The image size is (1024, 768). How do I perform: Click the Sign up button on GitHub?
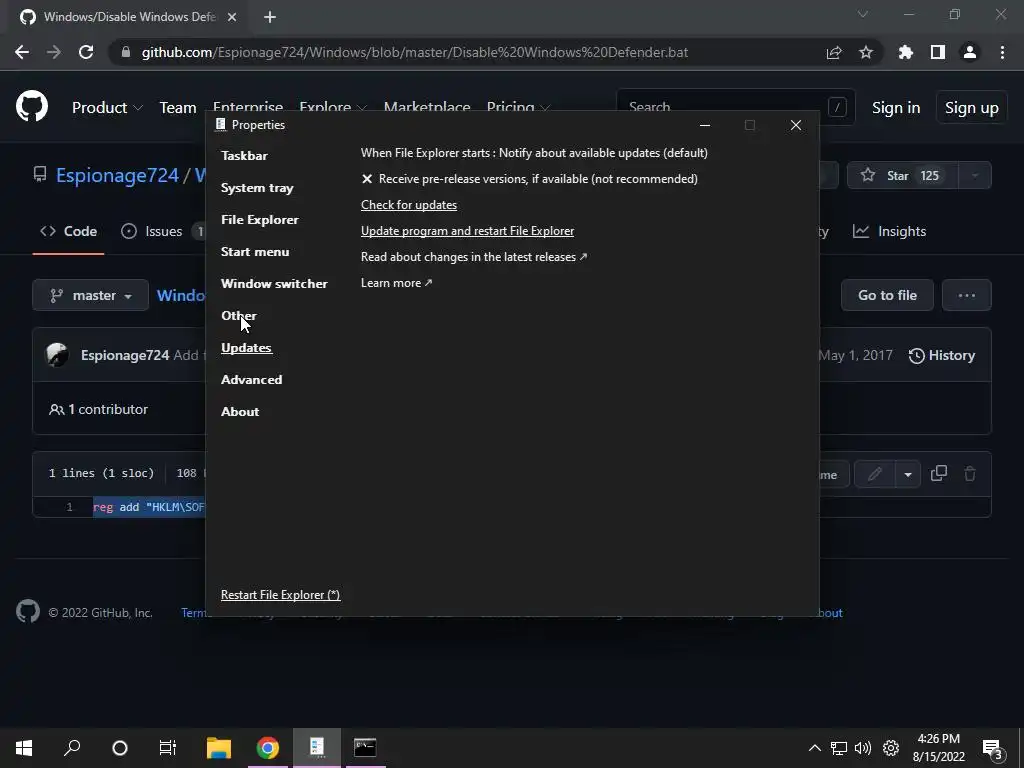[x=971, y=108]
